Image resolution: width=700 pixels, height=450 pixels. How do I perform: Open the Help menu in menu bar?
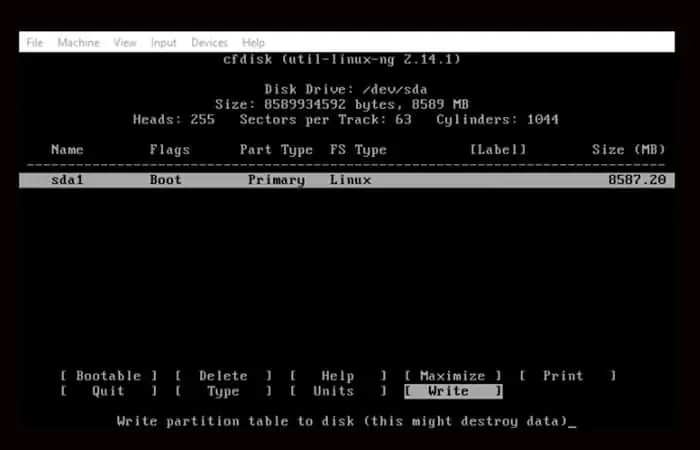tap(253, 42)
